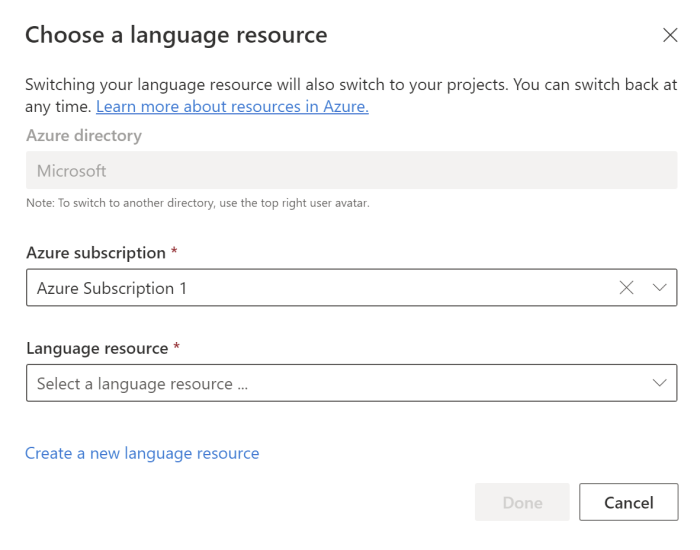700x550 pixels.
Task: Expand the Azure subscription chevron arrow
Action: pos(659,288)
